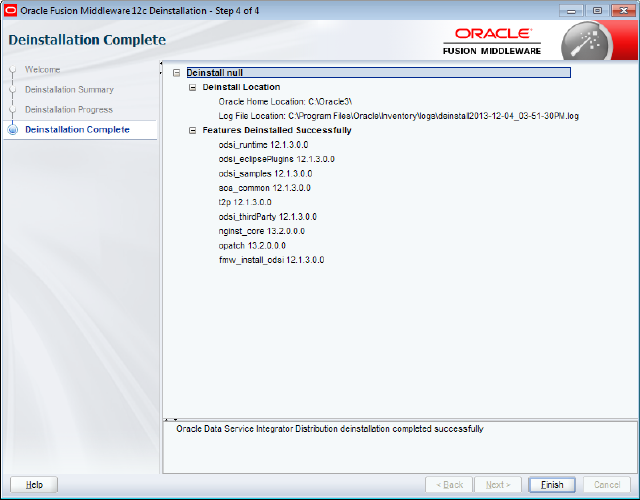Click the disabled Back button

pos(449,485)
